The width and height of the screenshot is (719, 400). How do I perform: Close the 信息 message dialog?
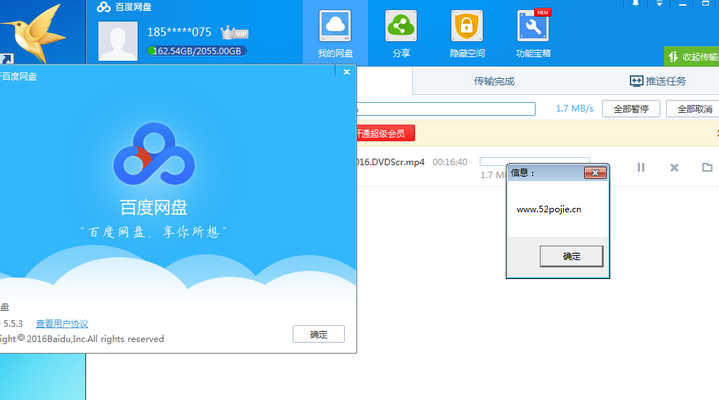click(595, 172)
